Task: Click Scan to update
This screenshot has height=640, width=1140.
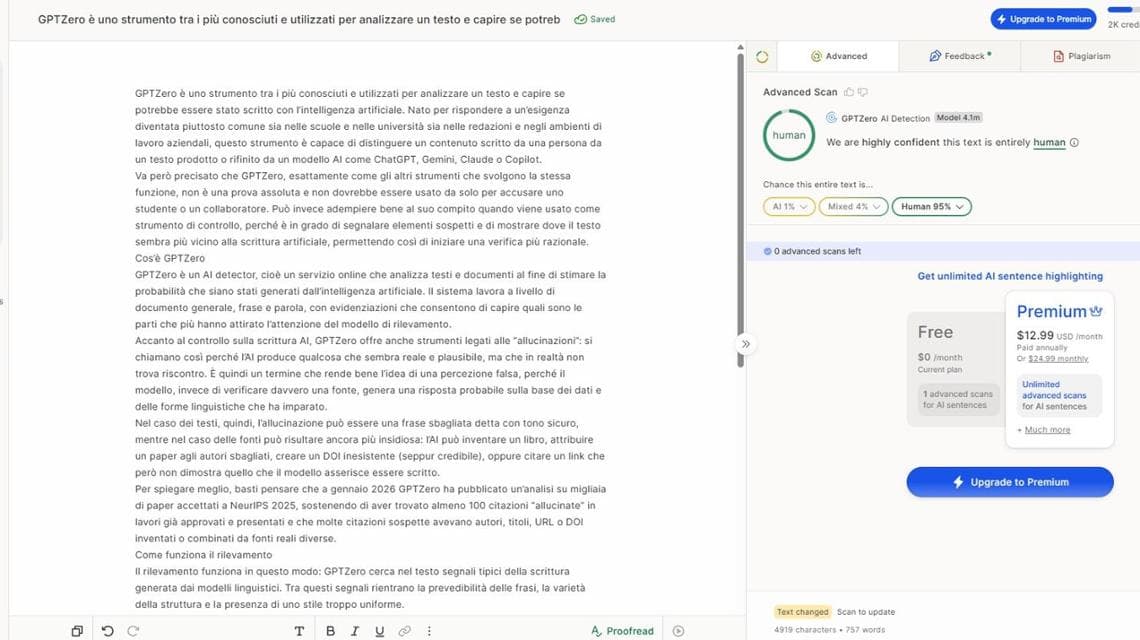Action: coord(866,612)
